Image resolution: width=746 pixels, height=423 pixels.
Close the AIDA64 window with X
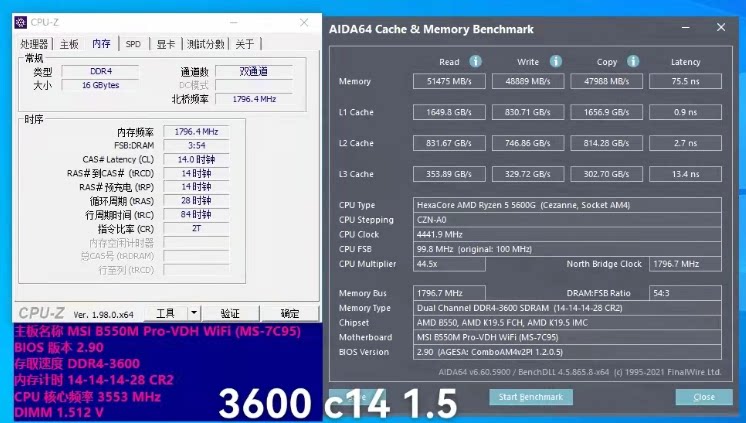click(721, 28)
